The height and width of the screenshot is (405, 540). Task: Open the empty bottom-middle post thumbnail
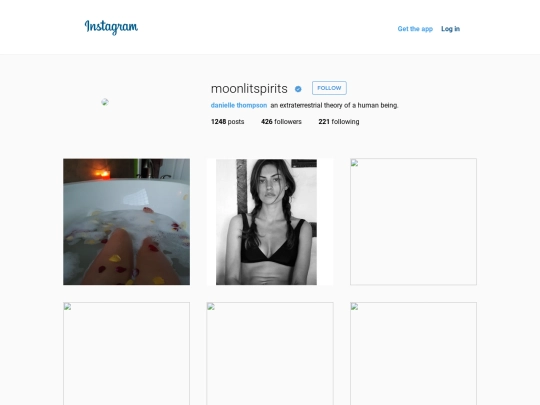pyautogui.click(x=270, y=354)
